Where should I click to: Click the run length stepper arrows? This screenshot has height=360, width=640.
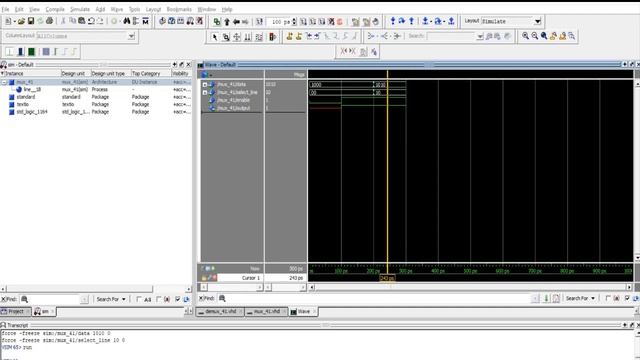click(294, 22)
